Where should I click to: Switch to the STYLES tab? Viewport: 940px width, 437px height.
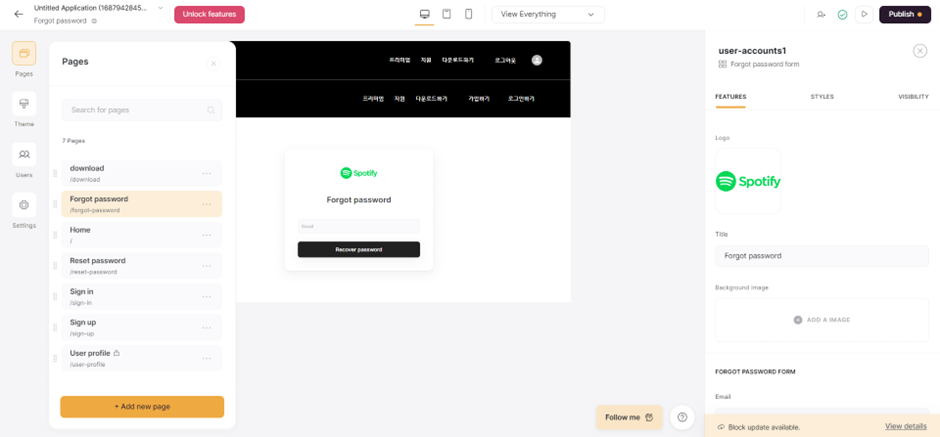point(822,97)
